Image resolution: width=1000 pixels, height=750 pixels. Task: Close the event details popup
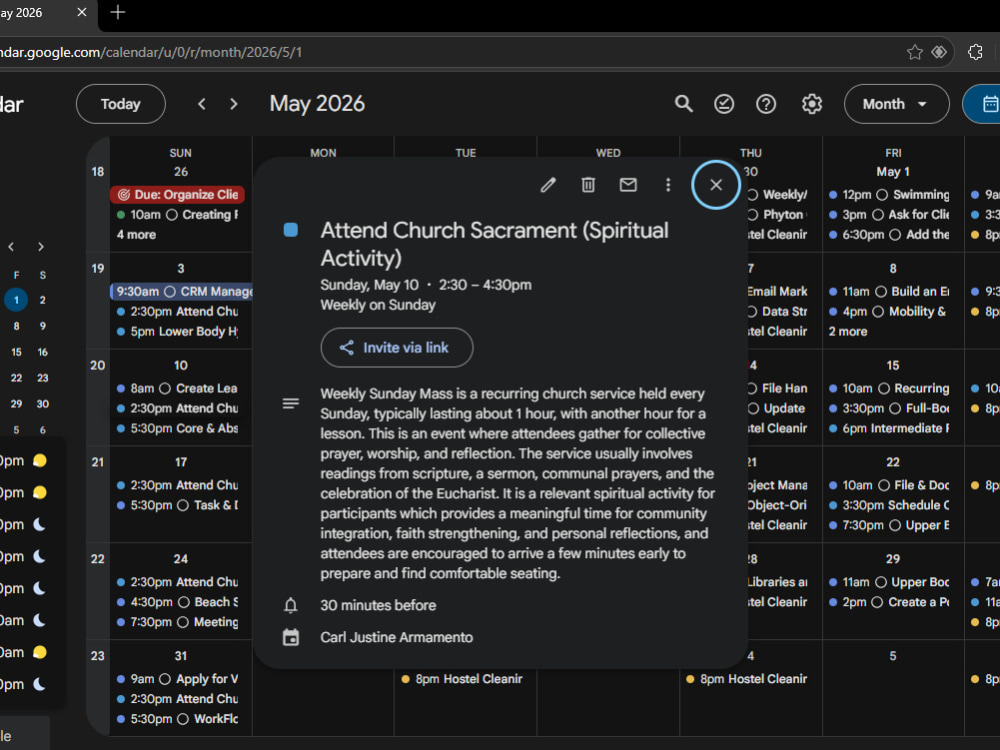[716, 185]
